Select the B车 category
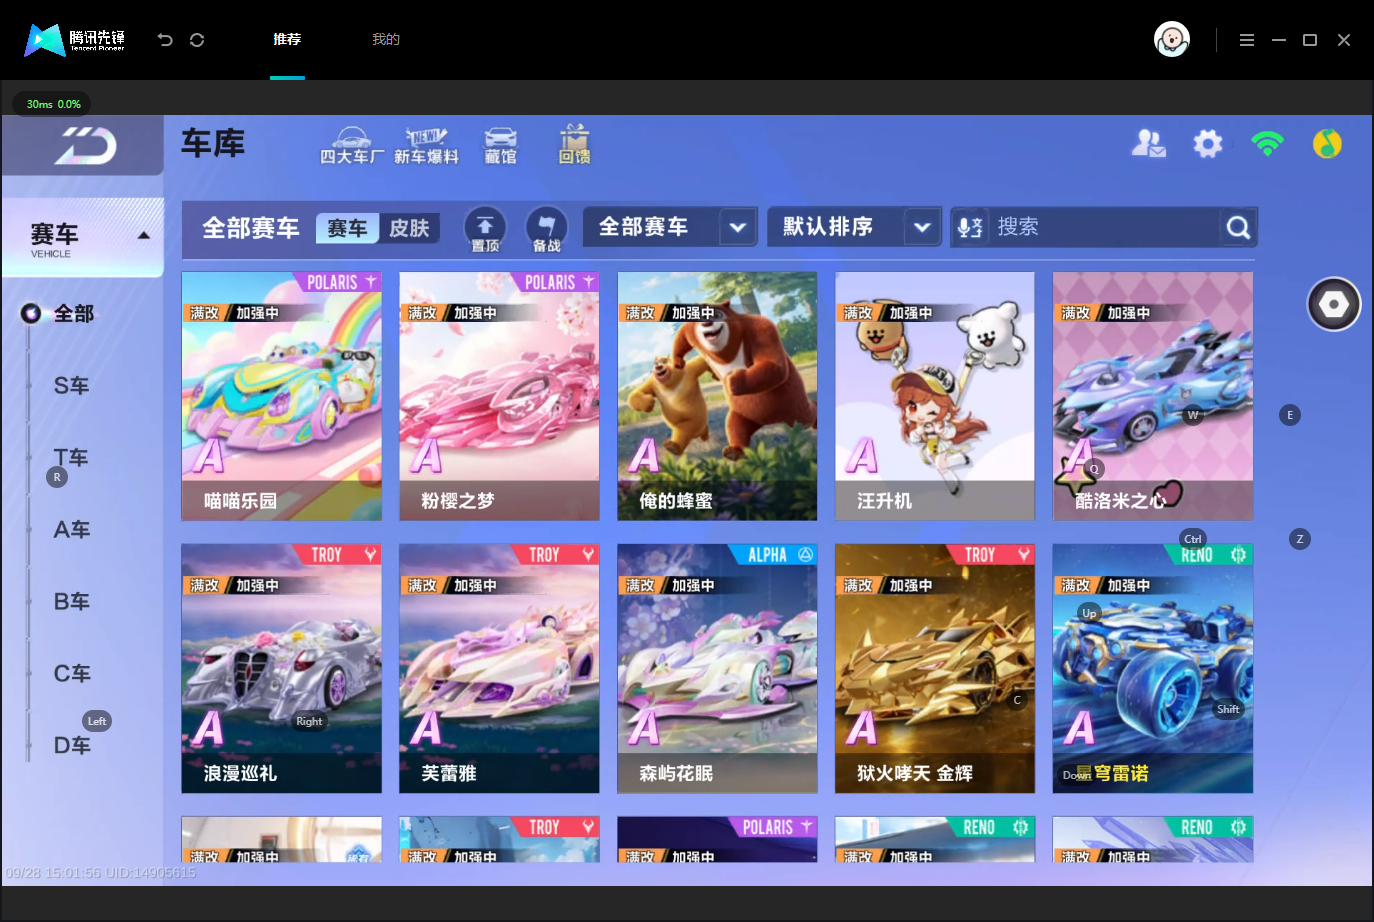The height and width of the screenshot is (922, 1374). pyautogui.click(x=72, y=602)
